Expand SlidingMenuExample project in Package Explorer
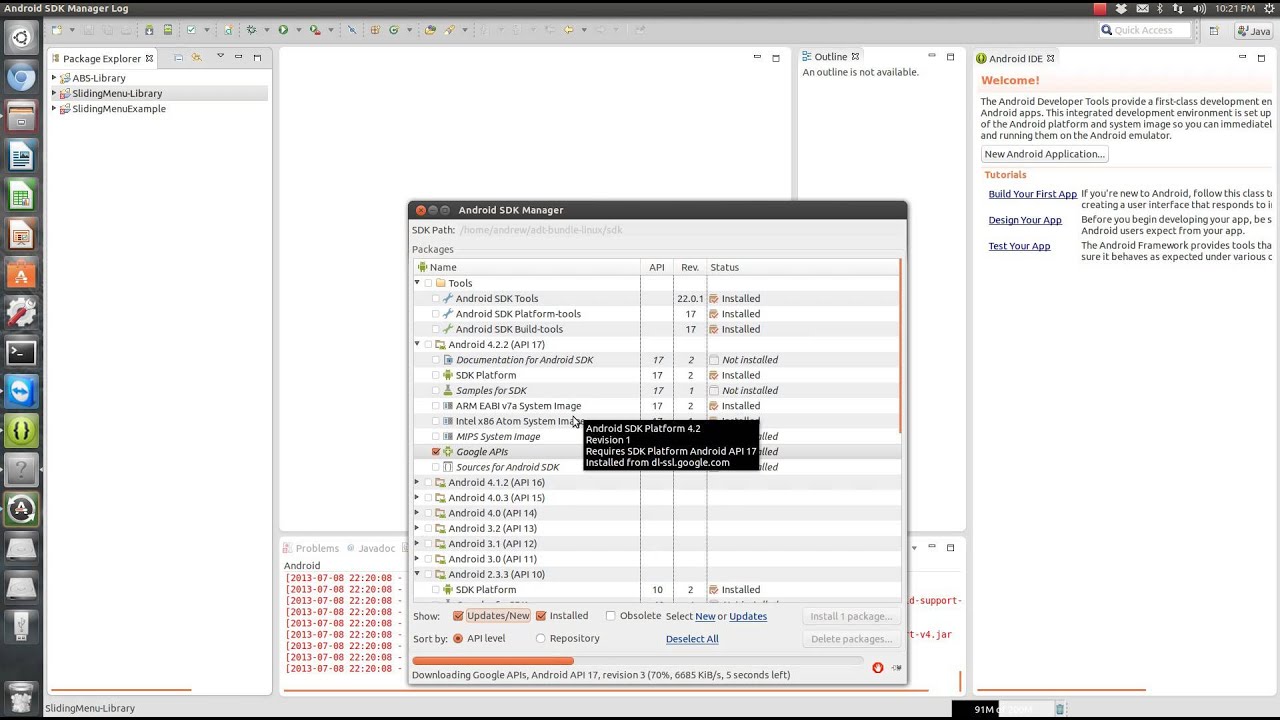This screenshot has height=720, width=1280. 54,108
